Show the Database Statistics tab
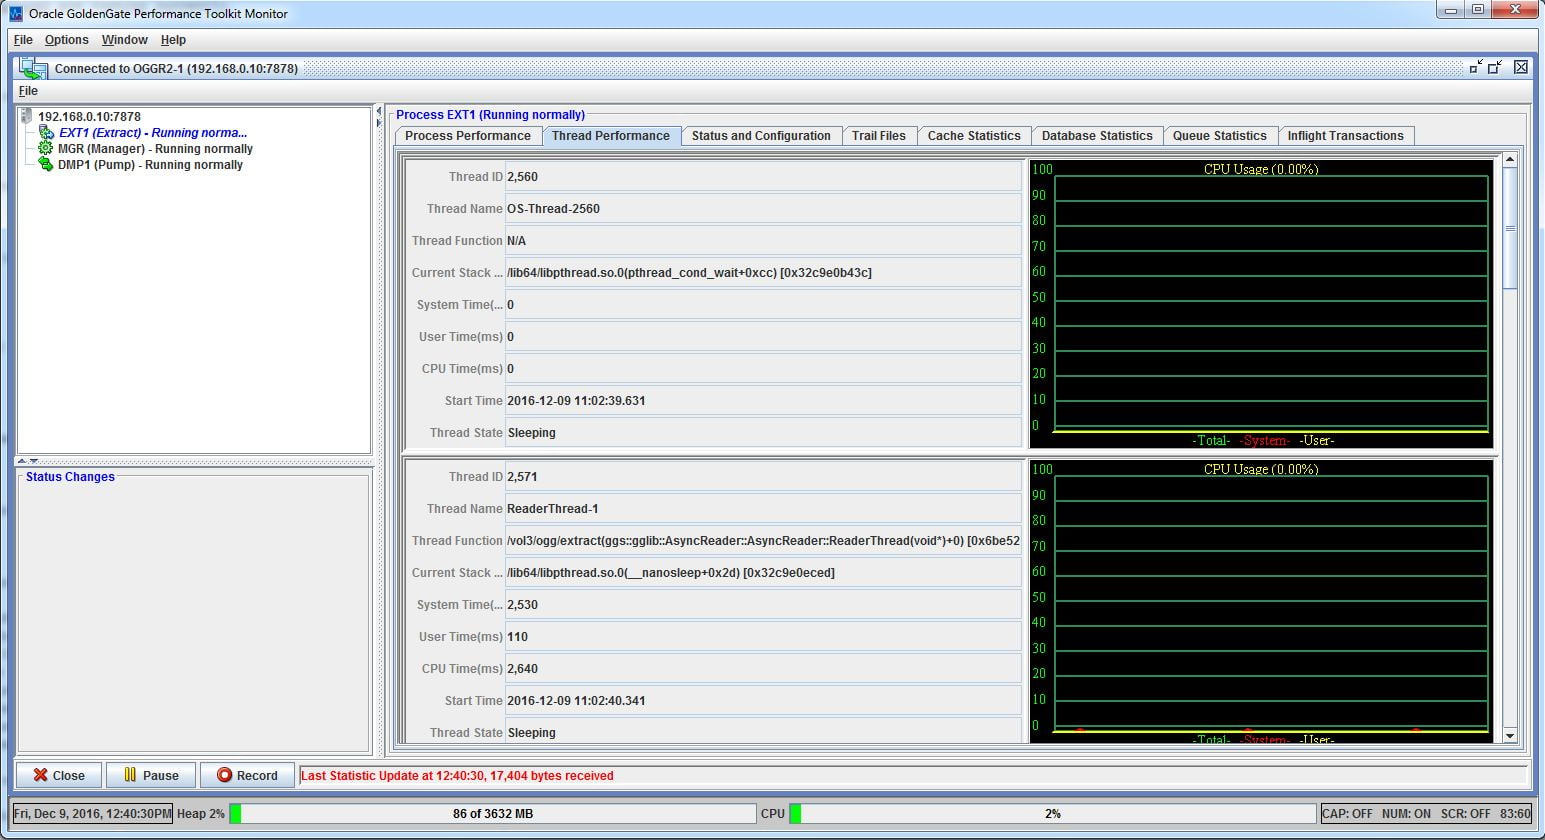The height and width of the screenshot is (840, 1545). click(1097, 136)
